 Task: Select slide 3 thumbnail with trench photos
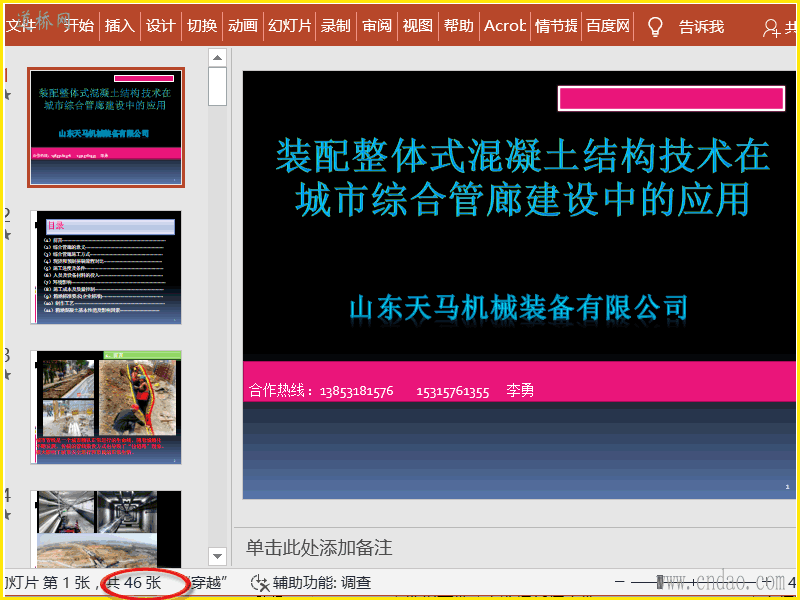(106, 407)
